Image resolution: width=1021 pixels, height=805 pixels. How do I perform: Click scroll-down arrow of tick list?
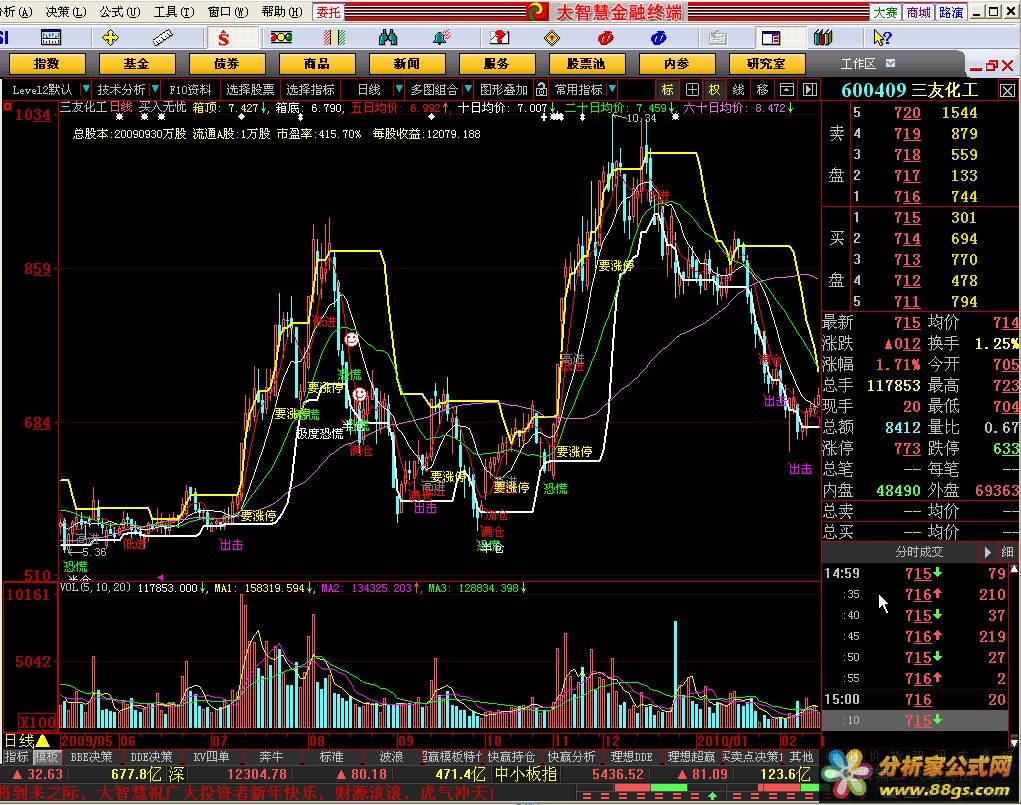(x=1014, y=742)
